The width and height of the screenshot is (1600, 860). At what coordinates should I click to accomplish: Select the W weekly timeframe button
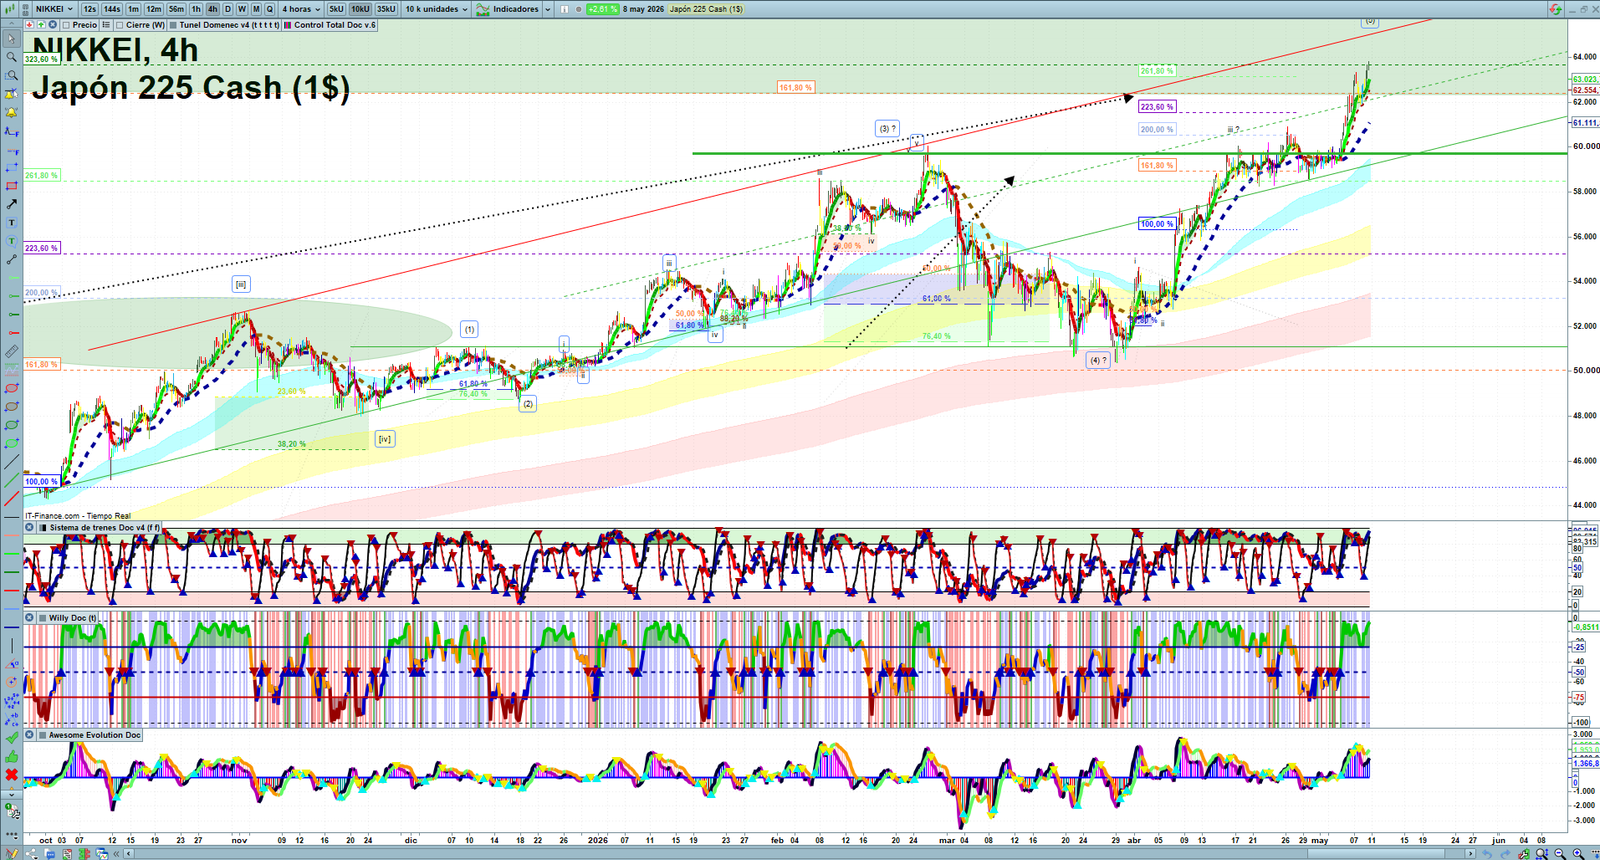pyautogui.click(x=242, y=9)
